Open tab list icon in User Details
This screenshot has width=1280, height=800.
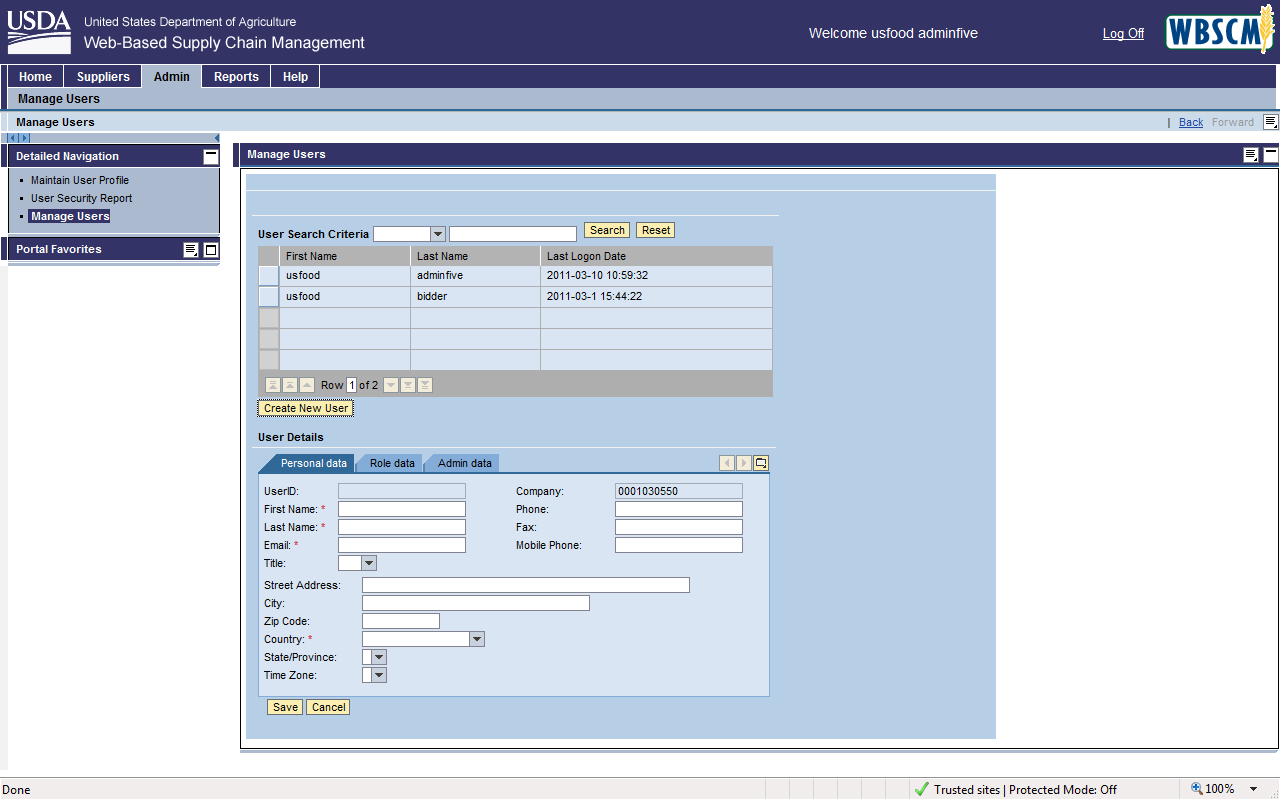tap(761, 463)
